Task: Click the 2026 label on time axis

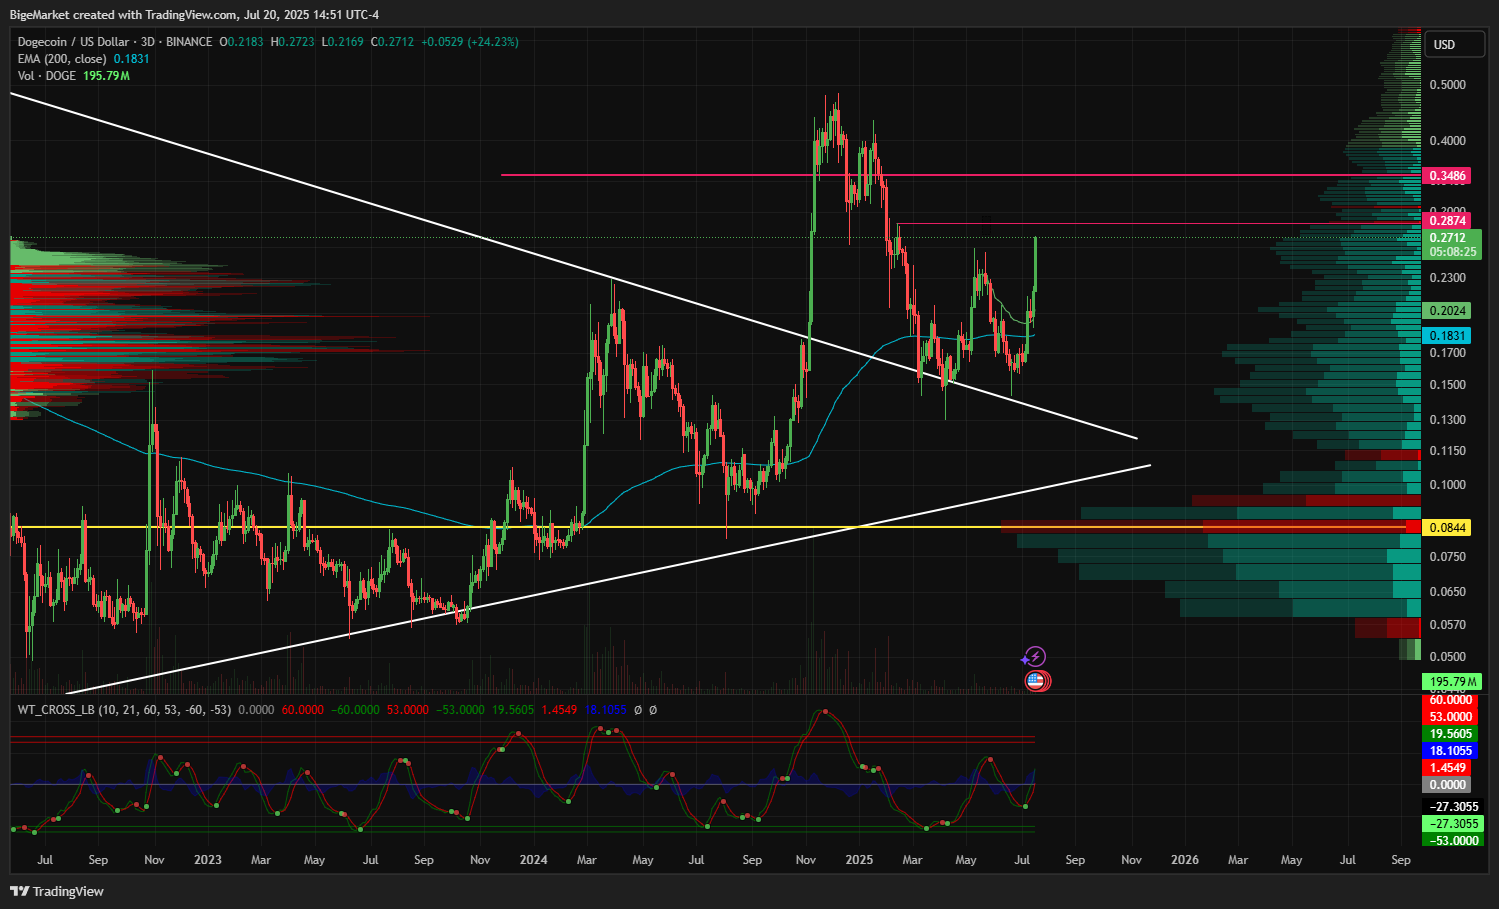Action: pyautogui.click(x=1185, y=860)
